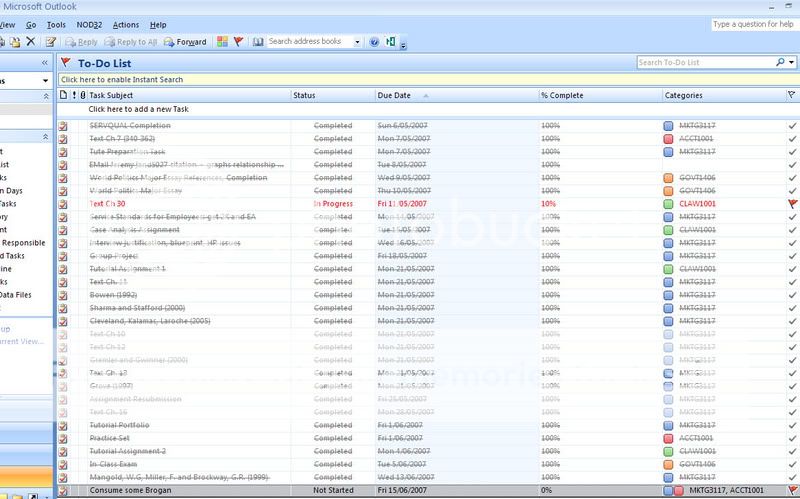Sort by the Icon column header
The height and width of the screenshot is (499, 800).
click(63, 95)
